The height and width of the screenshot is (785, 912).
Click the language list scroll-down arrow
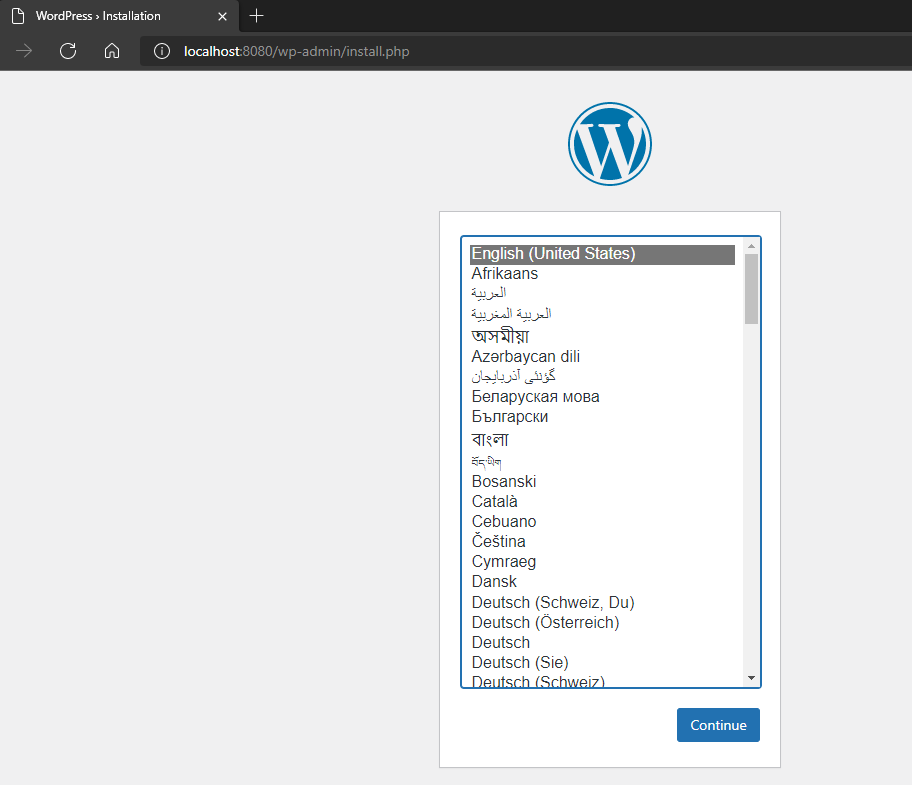tap(751, 678)
